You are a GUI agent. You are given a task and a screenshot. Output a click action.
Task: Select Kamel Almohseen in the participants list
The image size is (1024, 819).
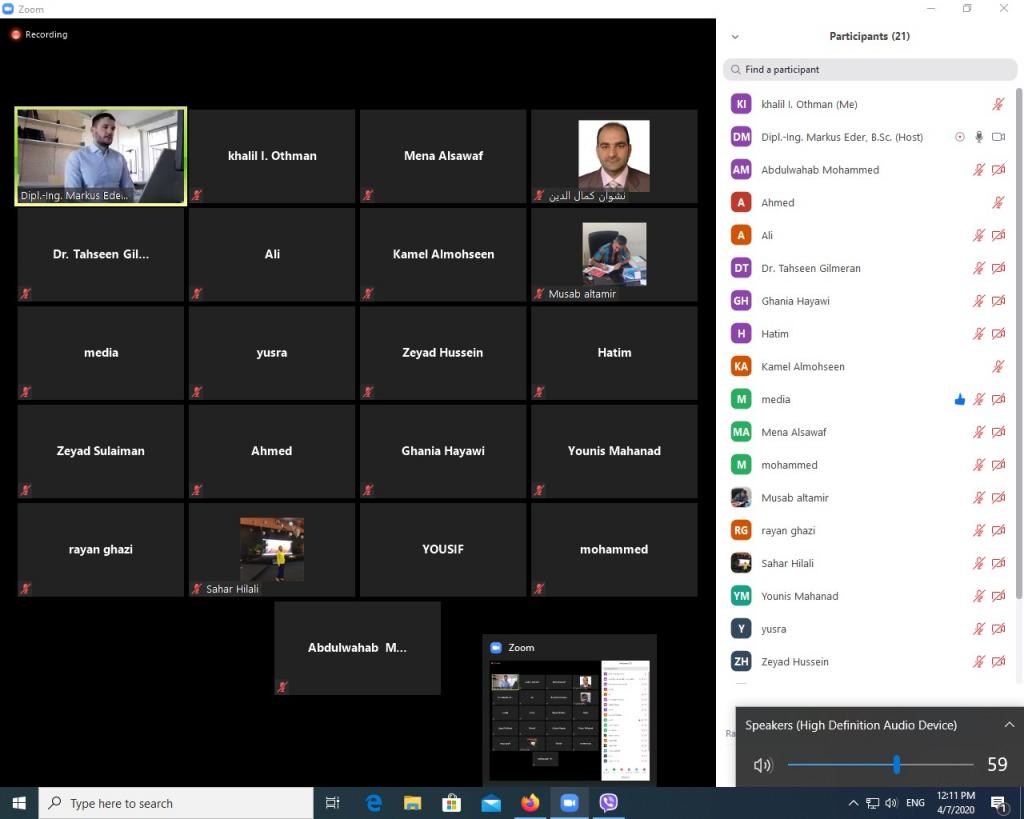[x=802, y=367]
